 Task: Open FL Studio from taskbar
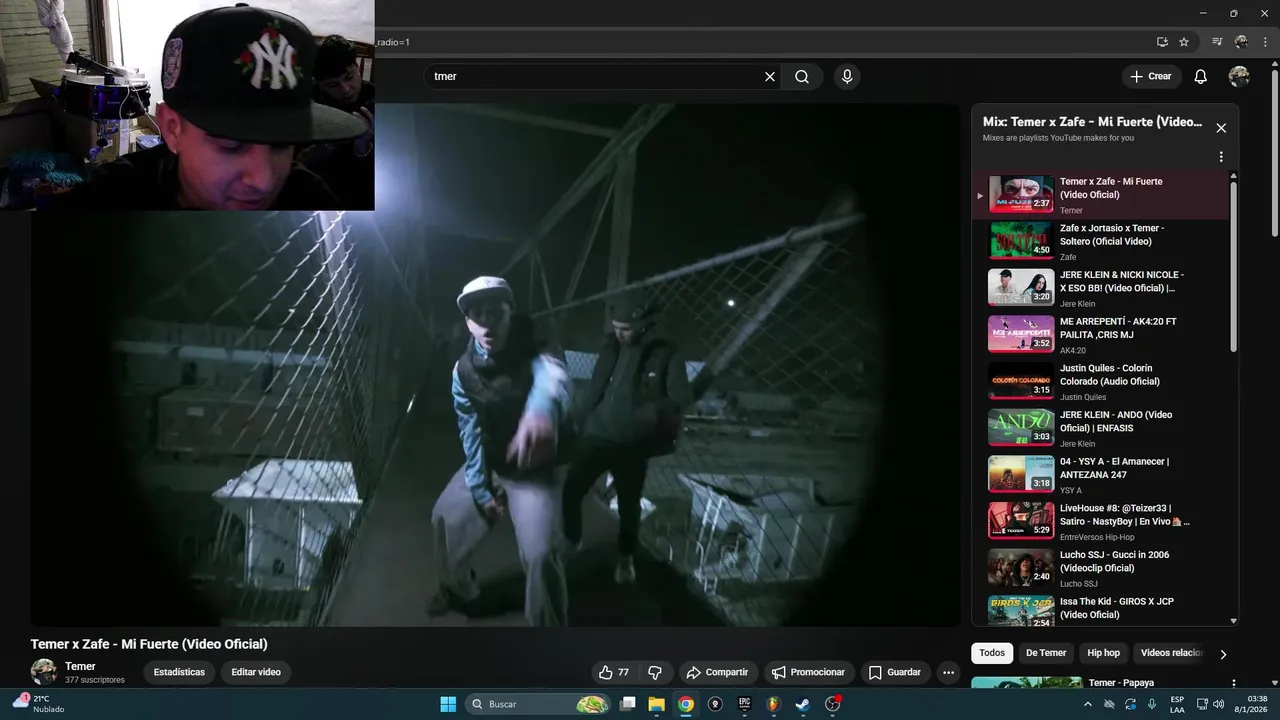tap(773, 704)
